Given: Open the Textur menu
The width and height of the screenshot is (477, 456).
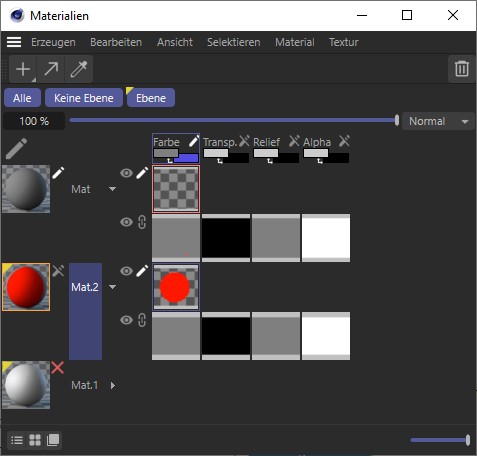Looking at the screenshot, I should tap(344, 42).
